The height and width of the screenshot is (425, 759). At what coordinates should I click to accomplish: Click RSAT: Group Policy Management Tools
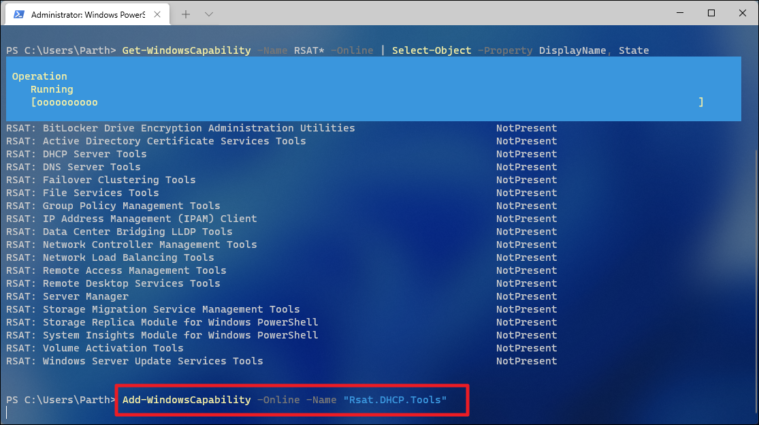coord(113,206)
